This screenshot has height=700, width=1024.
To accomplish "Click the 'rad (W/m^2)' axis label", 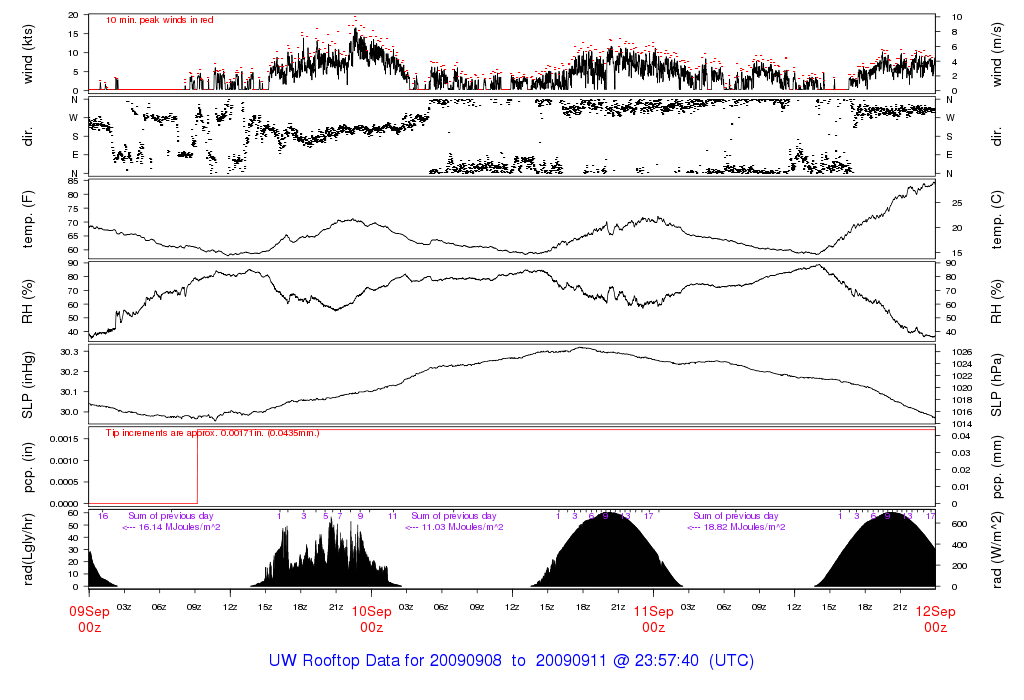I will coord(997,549).
